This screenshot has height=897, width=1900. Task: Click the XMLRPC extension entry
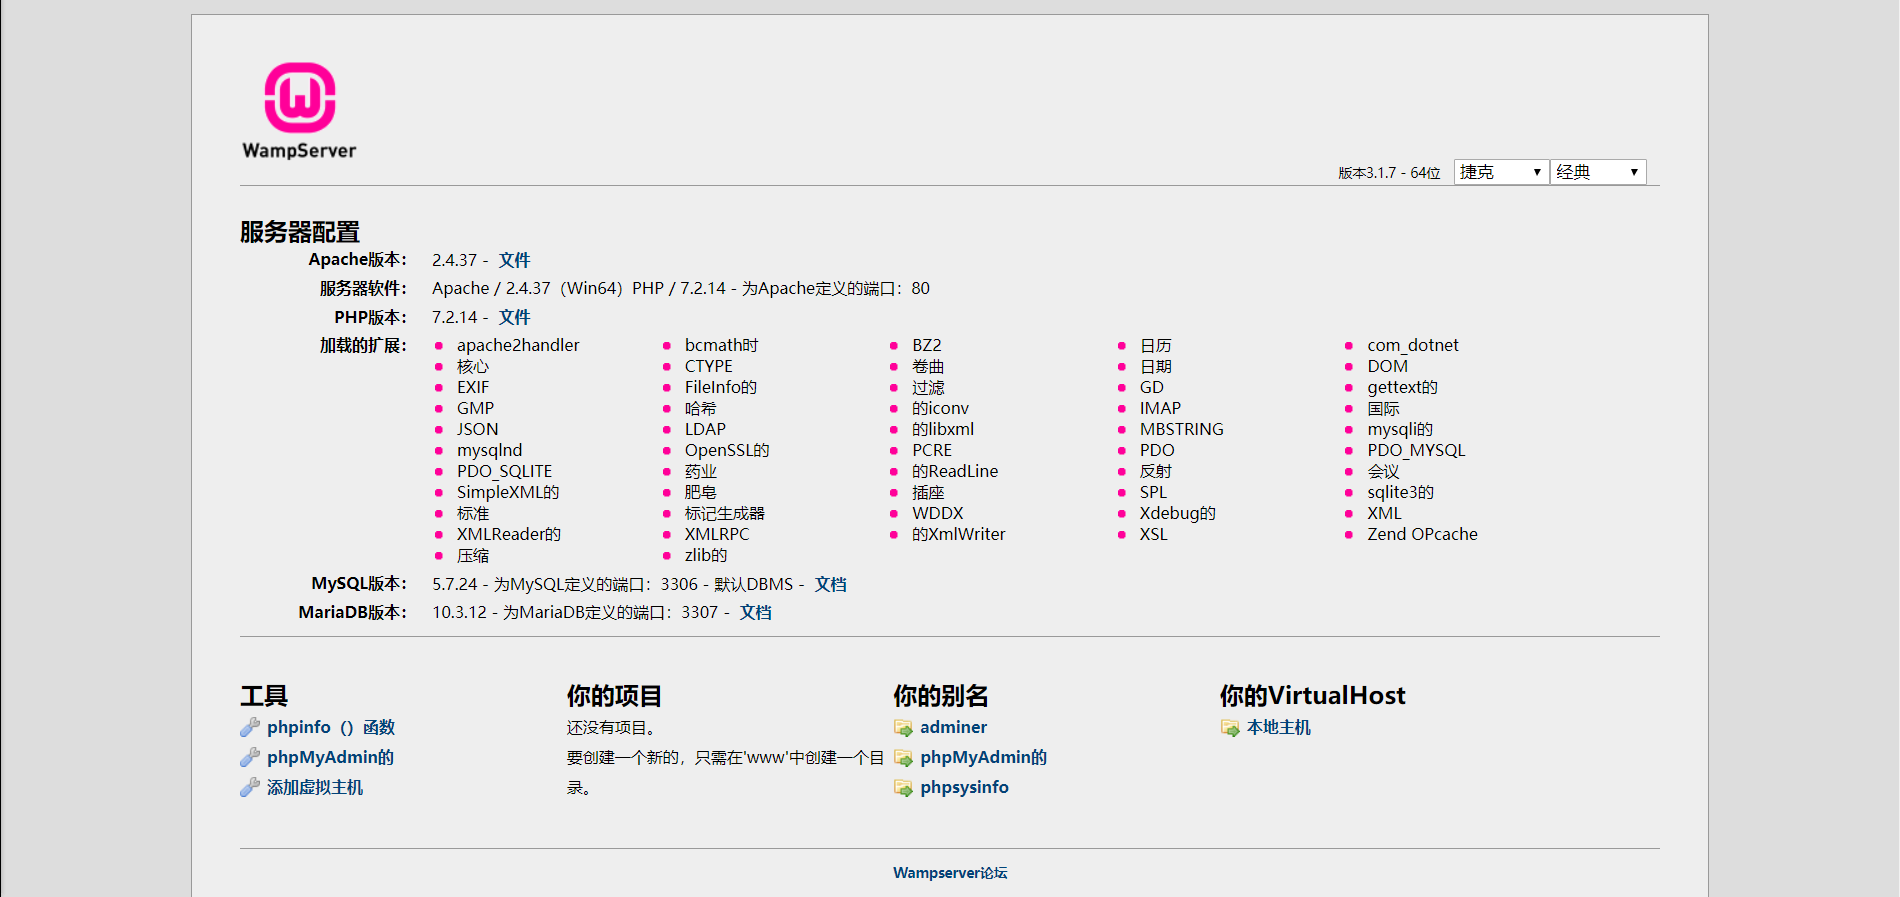tap(716, 534)
